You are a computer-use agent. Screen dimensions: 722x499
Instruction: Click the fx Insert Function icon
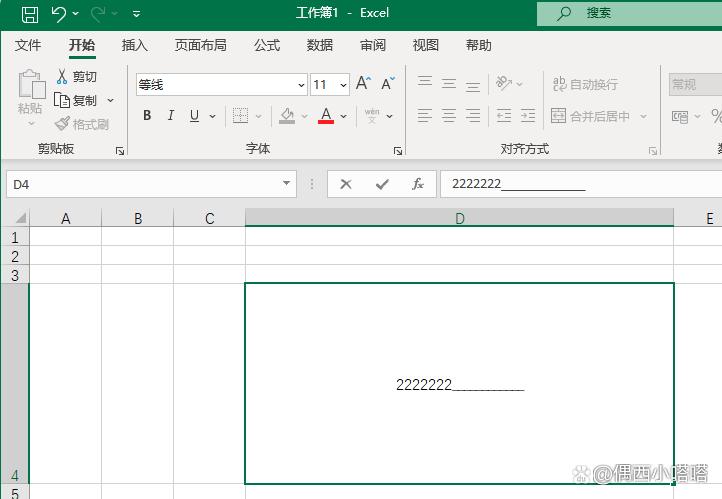[x=418, y=184]
